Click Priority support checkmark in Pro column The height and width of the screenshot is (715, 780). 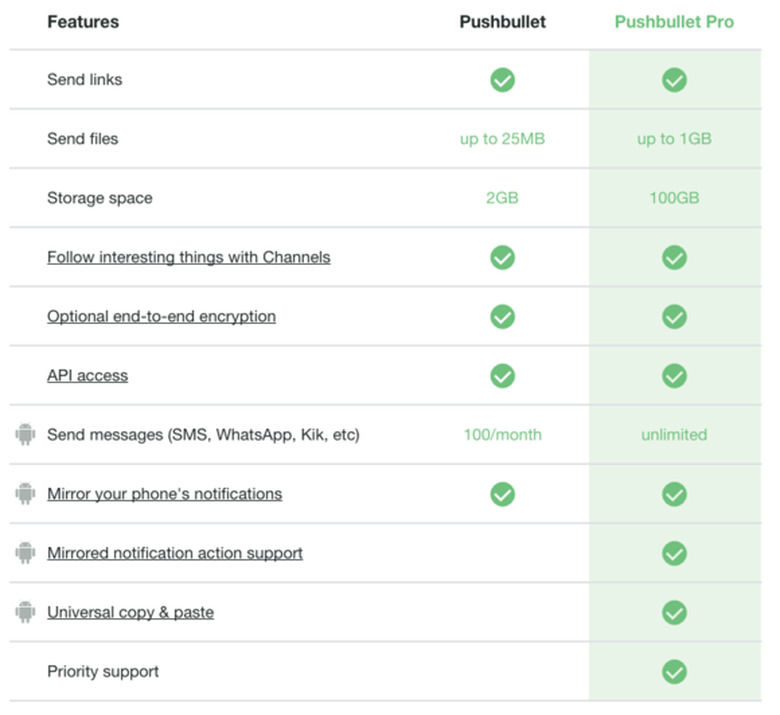click(674, 671)
